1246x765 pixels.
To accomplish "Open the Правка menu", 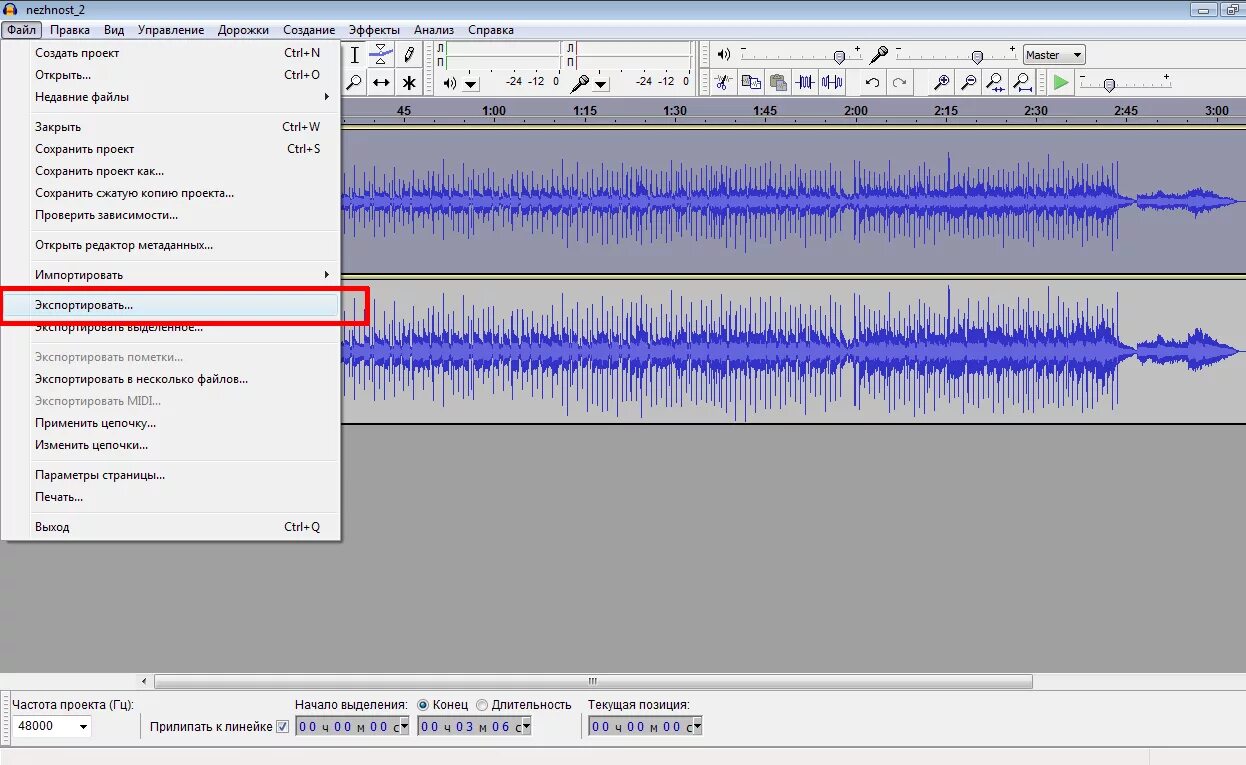I will tap(70, 30).
